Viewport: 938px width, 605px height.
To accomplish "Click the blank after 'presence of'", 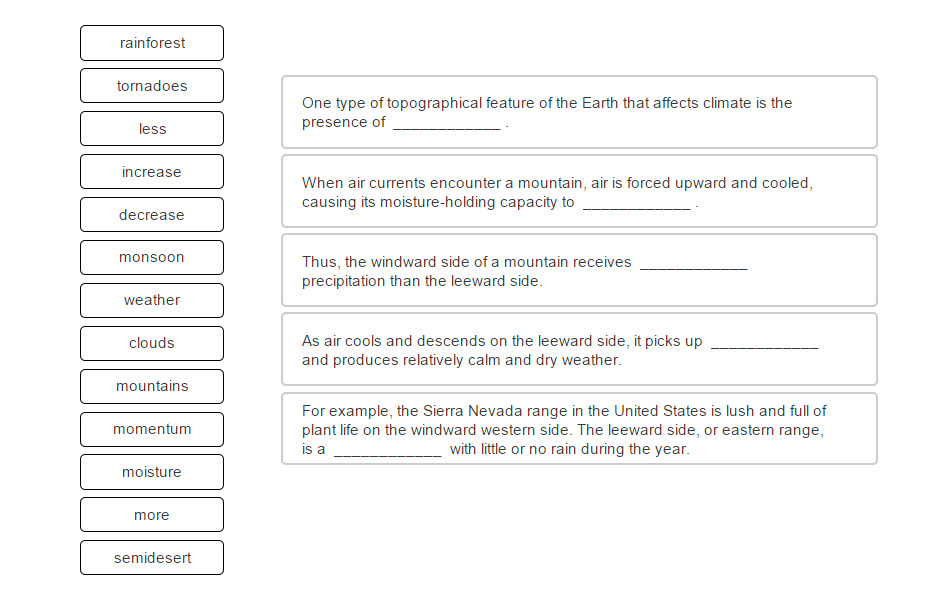I will (x=446, y=123).
